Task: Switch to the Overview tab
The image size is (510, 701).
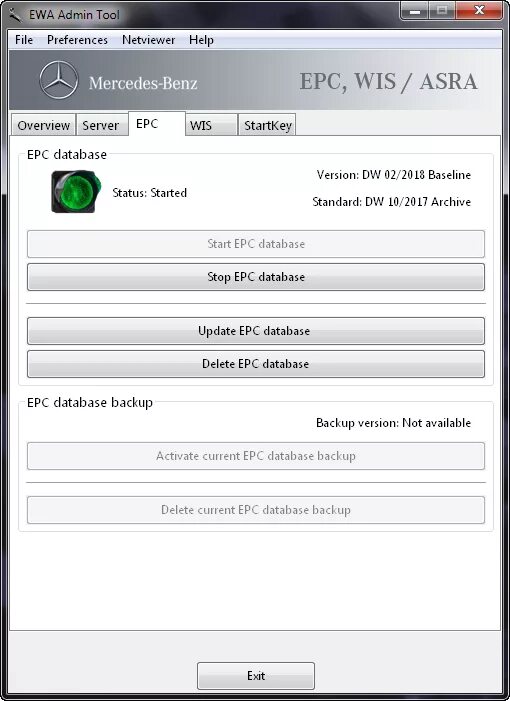Action: pyautogui.click(x=43, y=125)
